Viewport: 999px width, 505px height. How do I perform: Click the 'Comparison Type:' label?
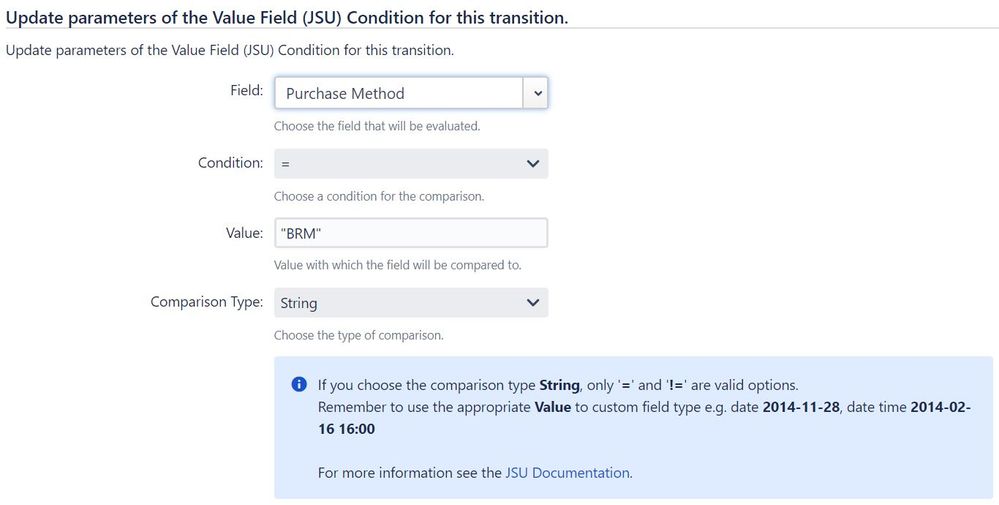tap(206, 302)
